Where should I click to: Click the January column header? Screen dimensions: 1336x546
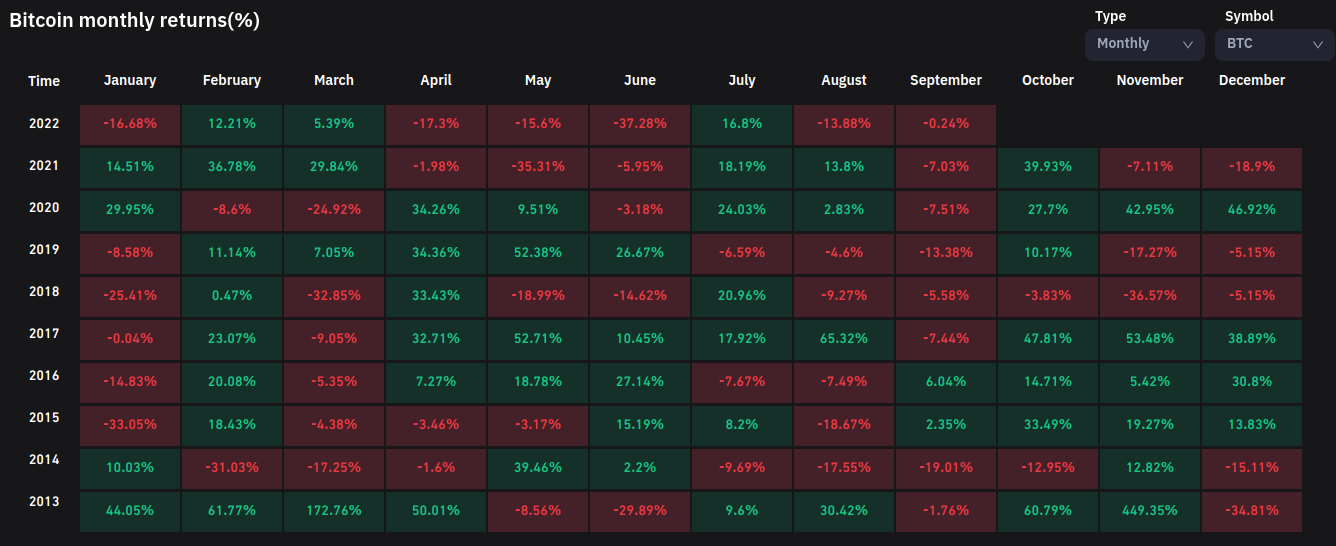tap(130, 80)
